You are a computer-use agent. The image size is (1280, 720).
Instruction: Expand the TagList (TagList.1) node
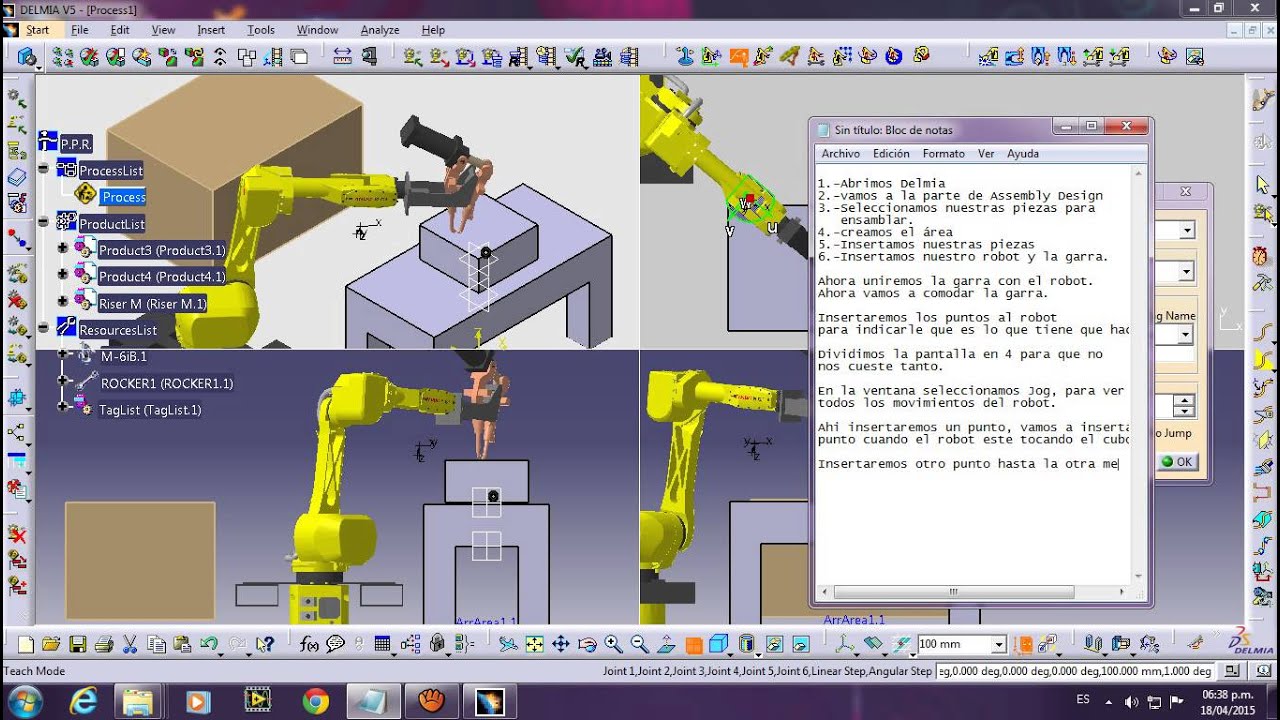point(63,408)
